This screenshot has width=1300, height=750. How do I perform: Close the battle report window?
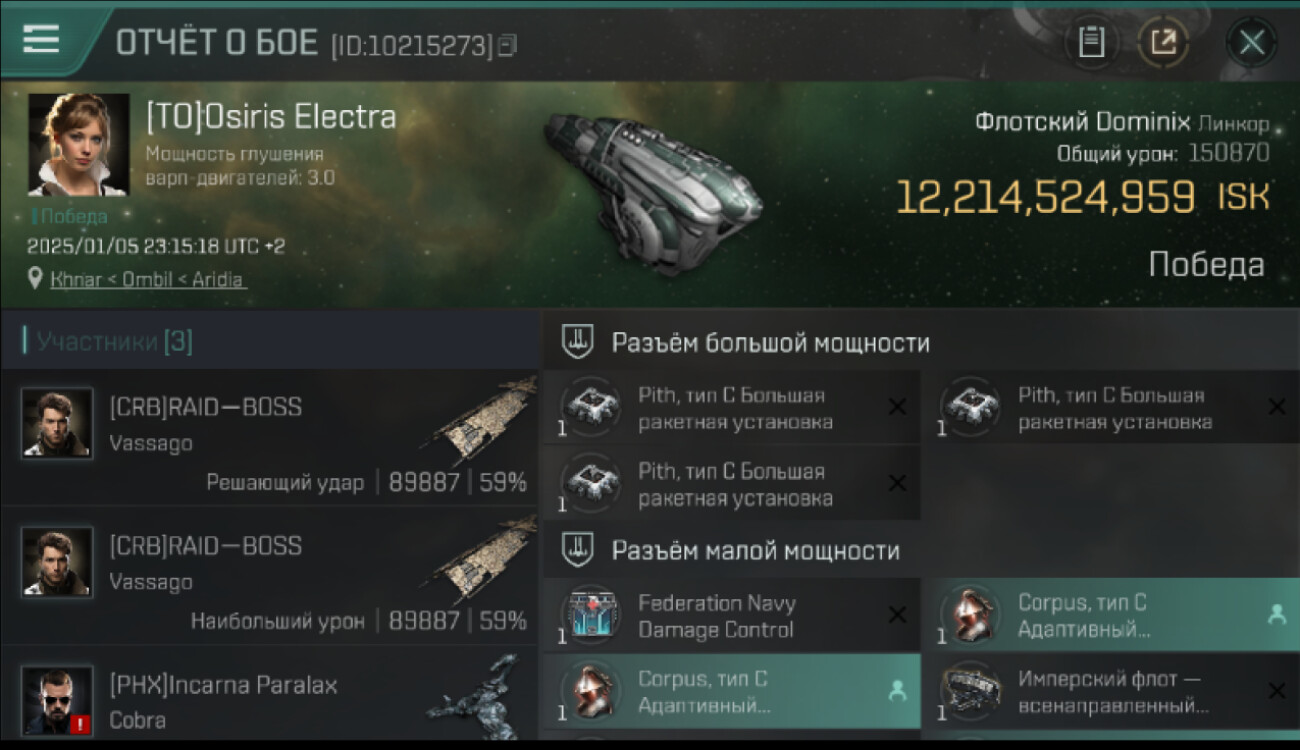[1251, 42]
